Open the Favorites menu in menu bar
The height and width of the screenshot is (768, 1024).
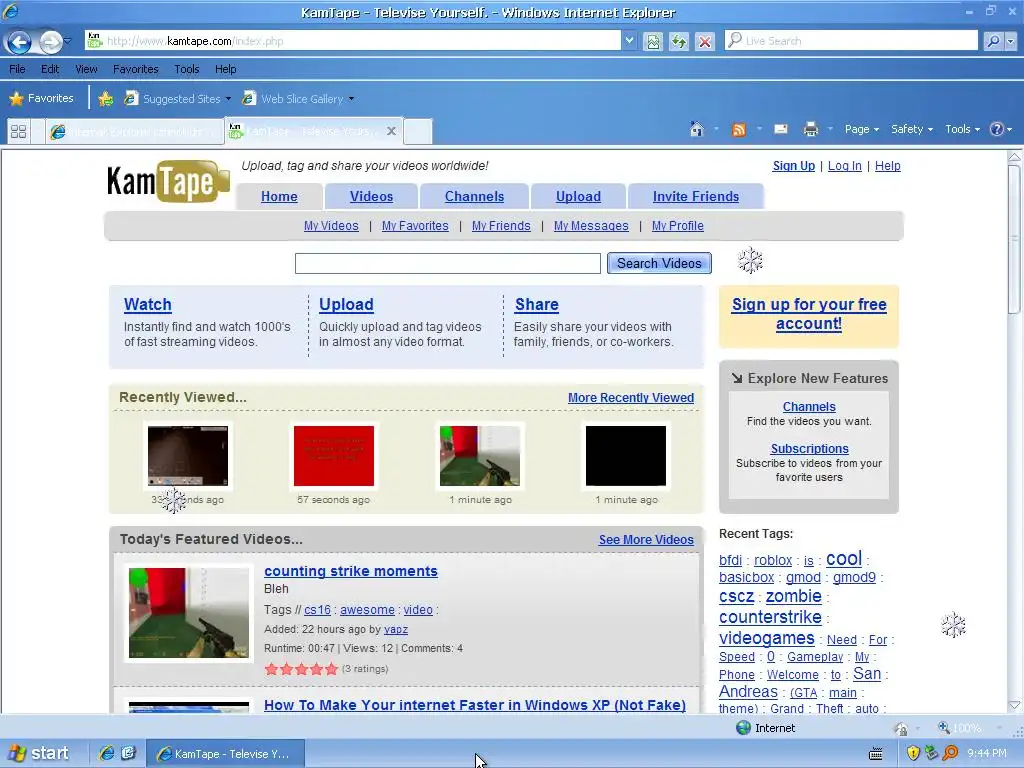[x=135, y=69]
